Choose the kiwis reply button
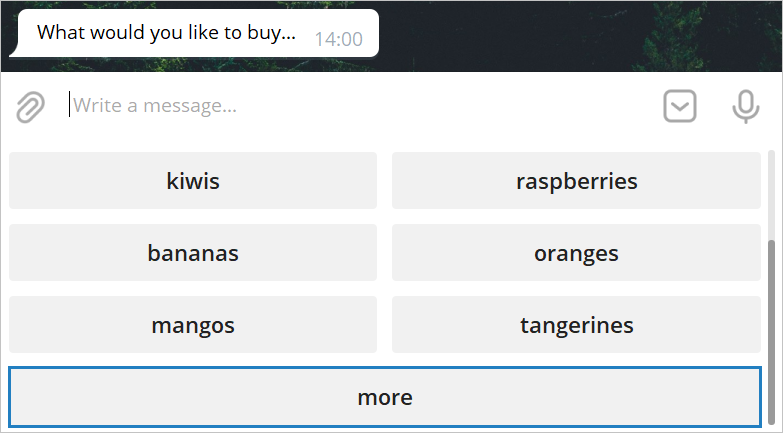 pyautogui.click(x=193, y=181)
